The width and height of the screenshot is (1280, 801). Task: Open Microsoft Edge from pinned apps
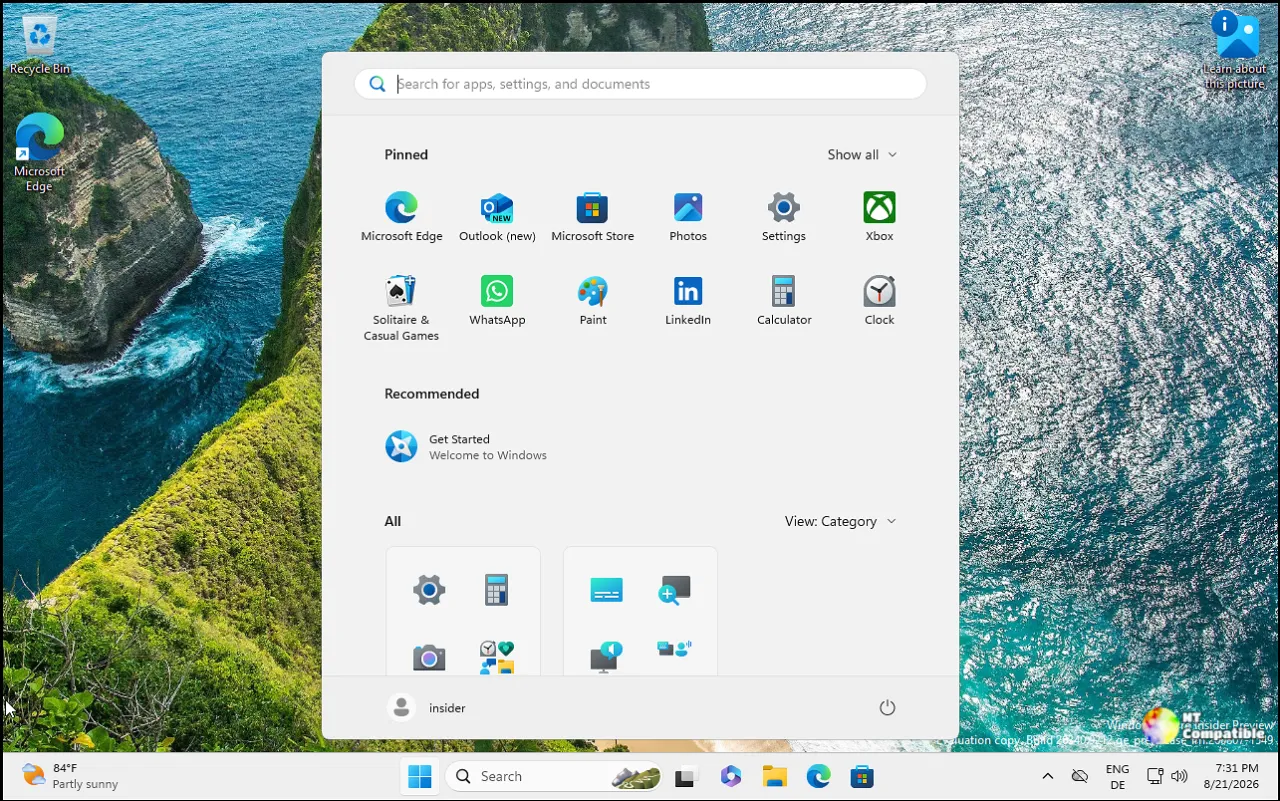(401, 217)
